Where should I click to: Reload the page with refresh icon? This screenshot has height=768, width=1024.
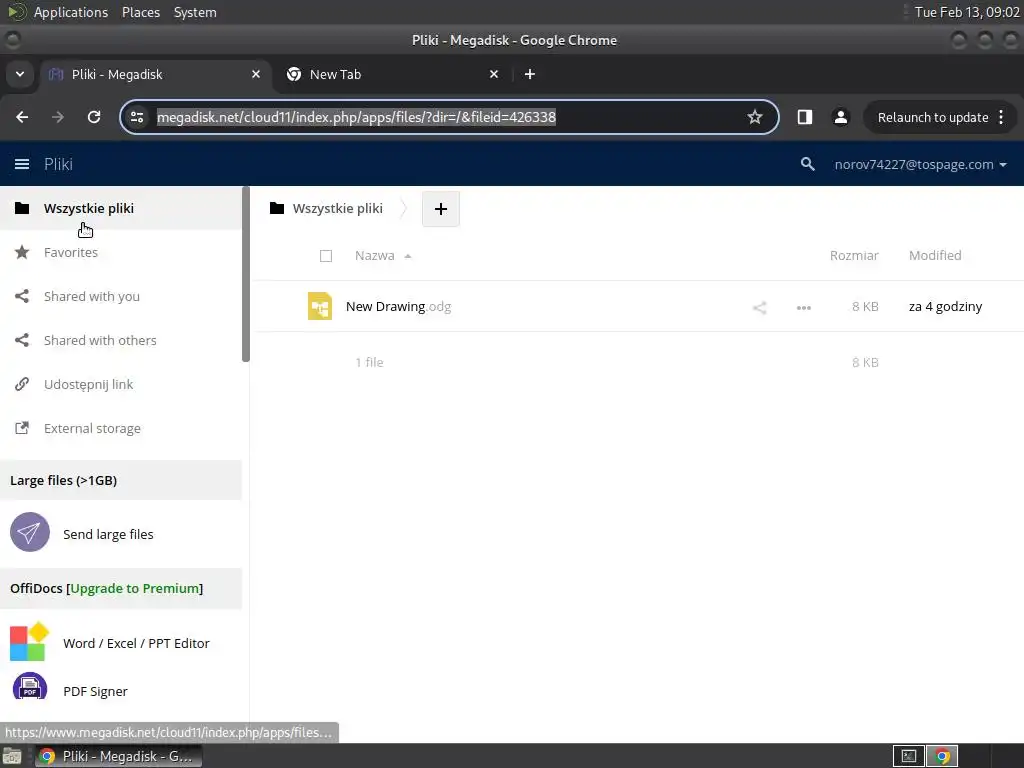[x=94, y=117]
